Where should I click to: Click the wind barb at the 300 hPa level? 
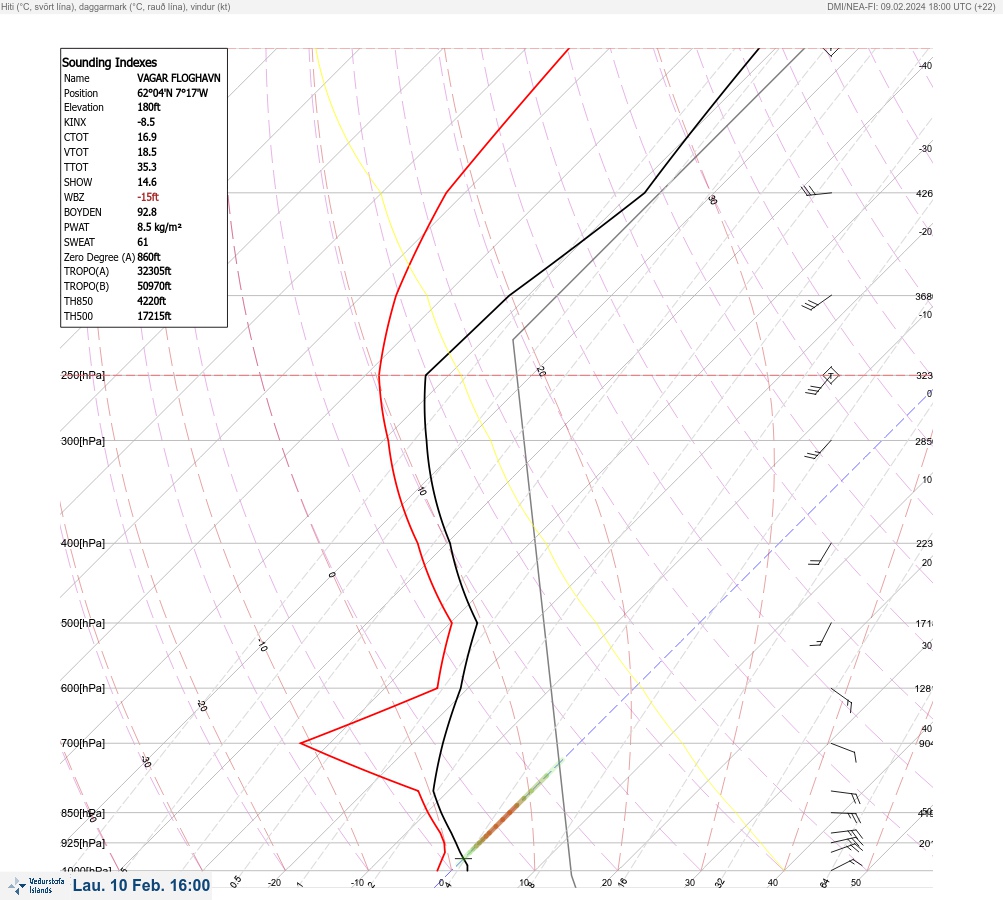pyautogui.click(x=818, y=450)
